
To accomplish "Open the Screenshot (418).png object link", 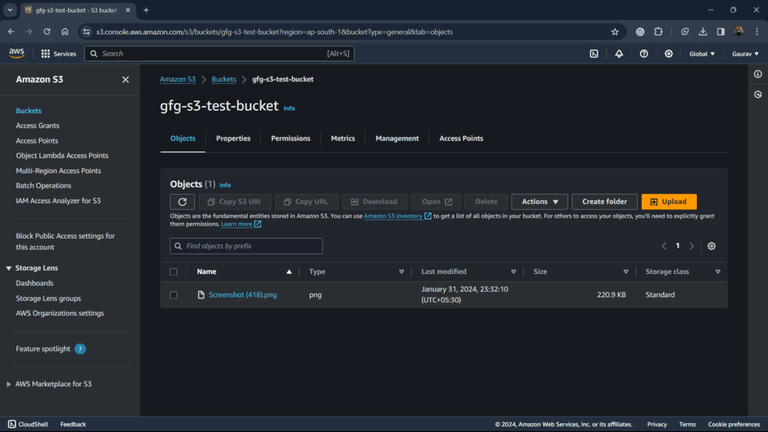I will tap(242, 295).
